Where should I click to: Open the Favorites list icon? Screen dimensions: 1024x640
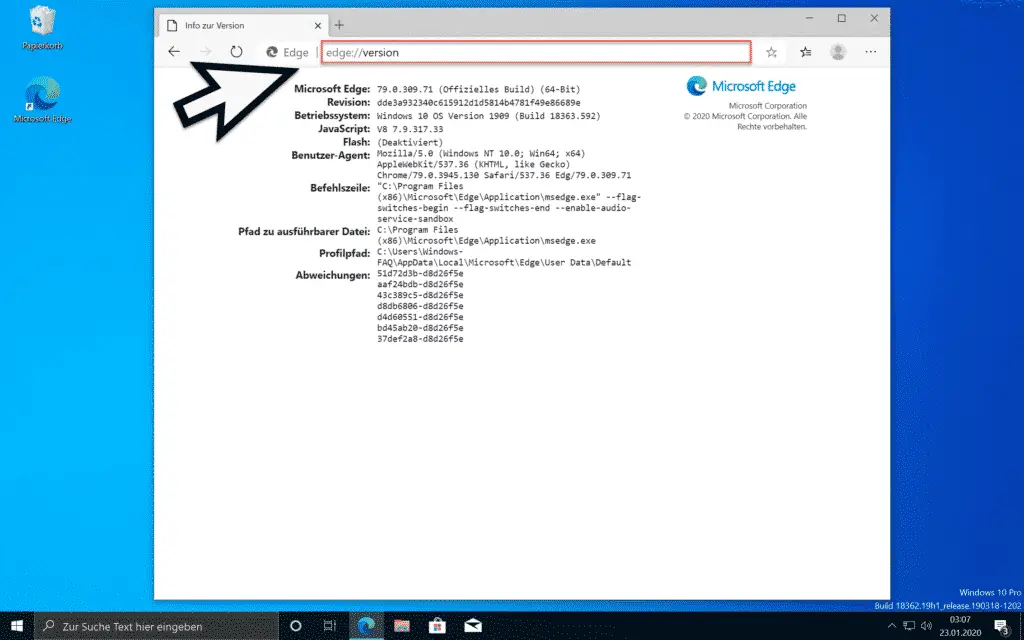(806, 52)
